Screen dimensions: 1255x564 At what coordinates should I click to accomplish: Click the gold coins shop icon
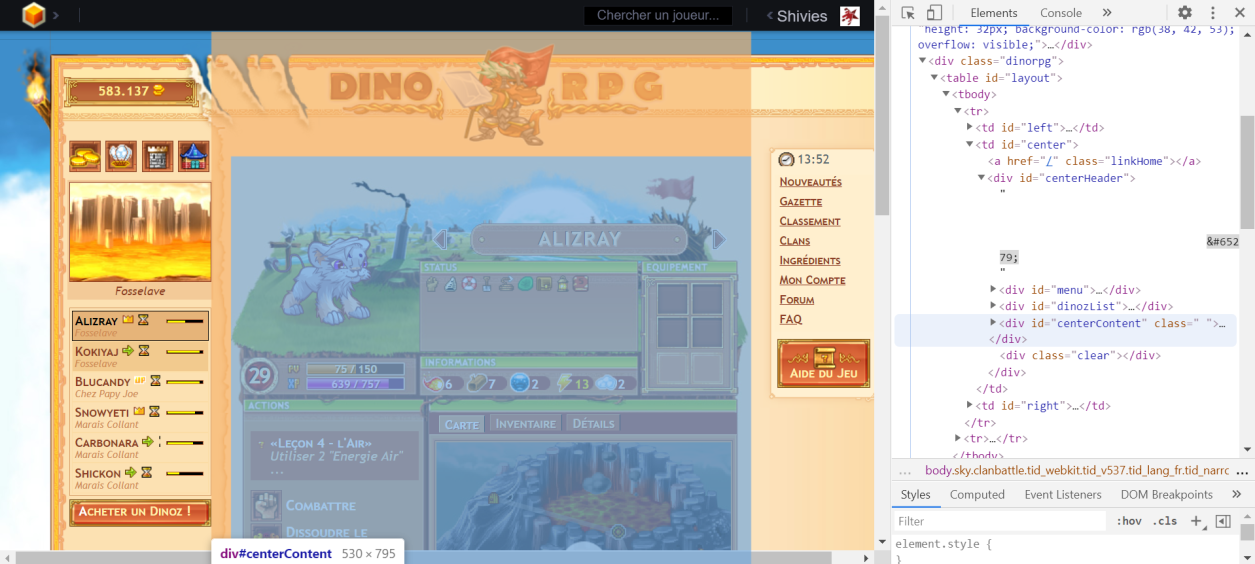[85, 156]
